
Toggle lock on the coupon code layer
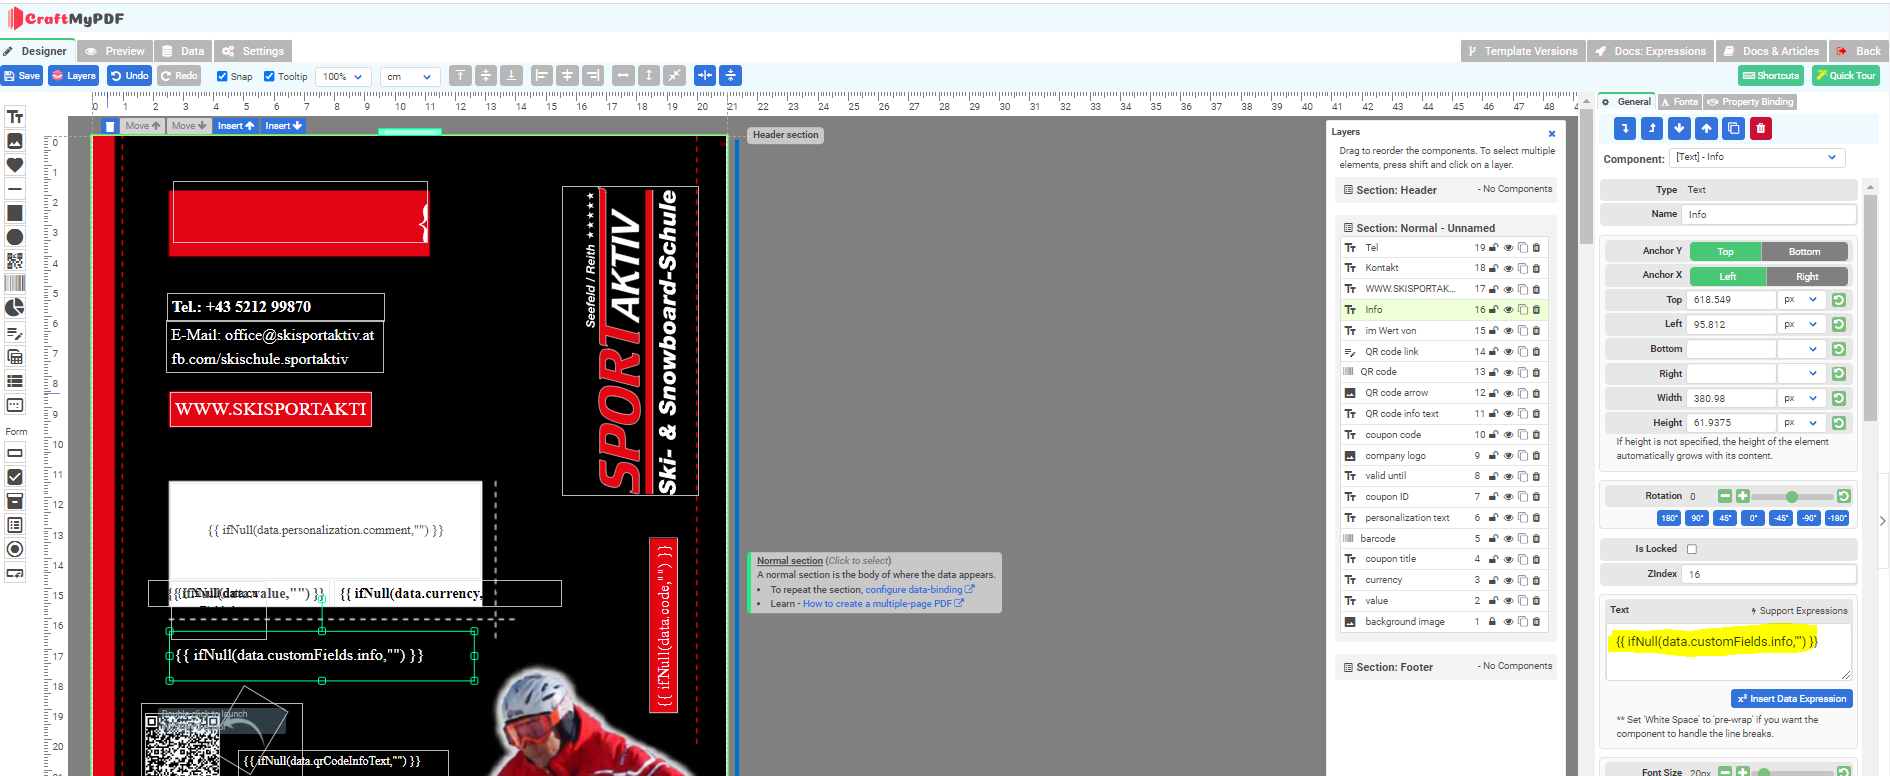pos(1494,435)
